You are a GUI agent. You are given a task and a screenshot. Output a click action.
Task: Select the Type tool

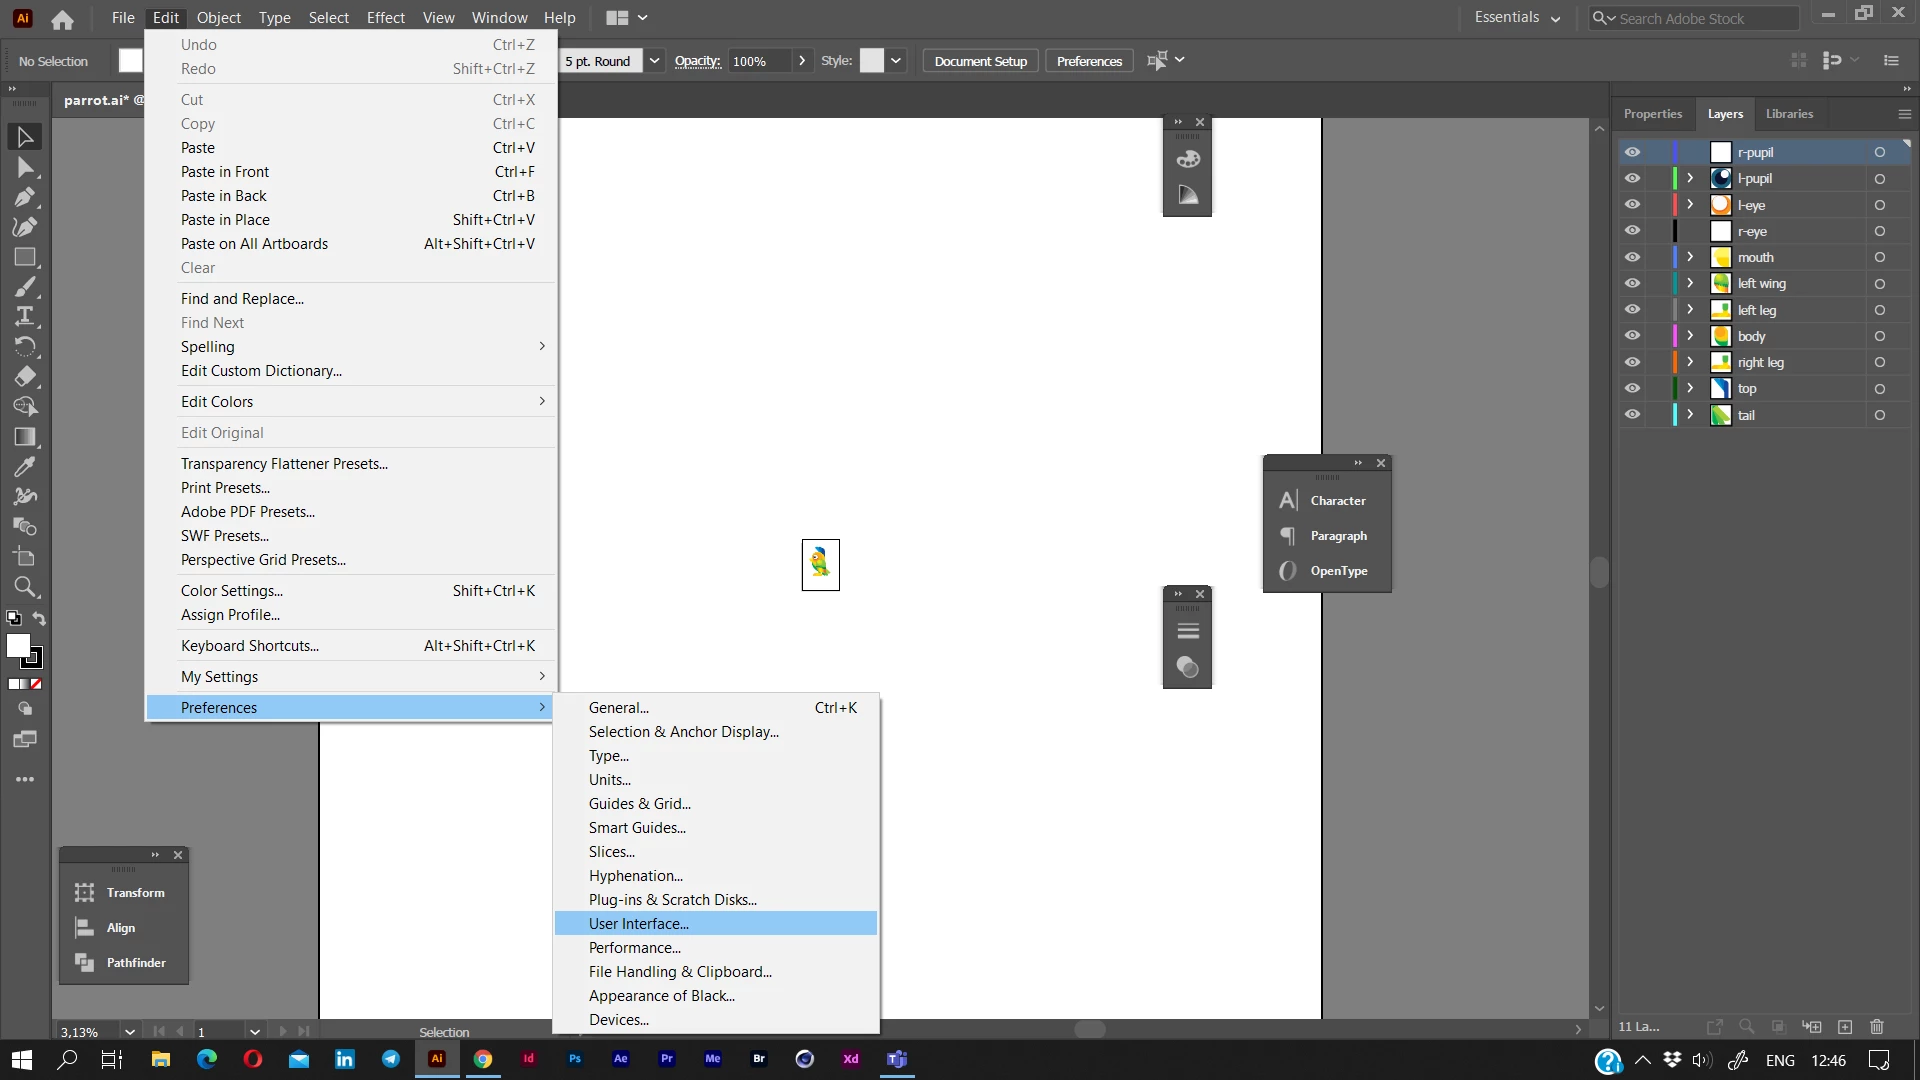click(25, 316)
